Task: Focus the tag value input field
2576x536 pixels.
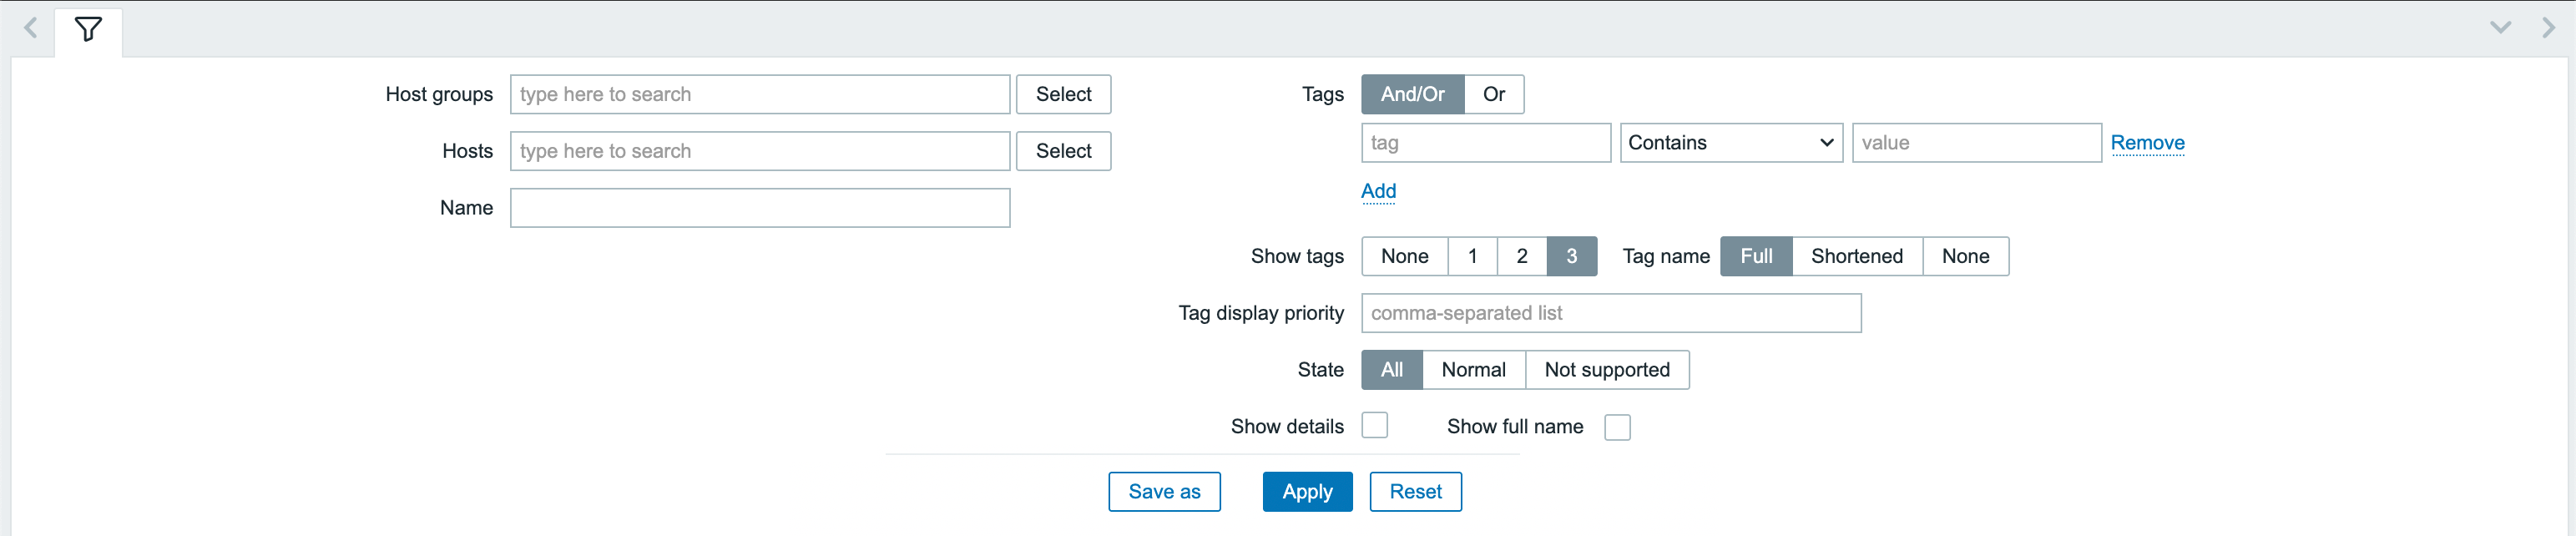Action: click(1976, 143)
